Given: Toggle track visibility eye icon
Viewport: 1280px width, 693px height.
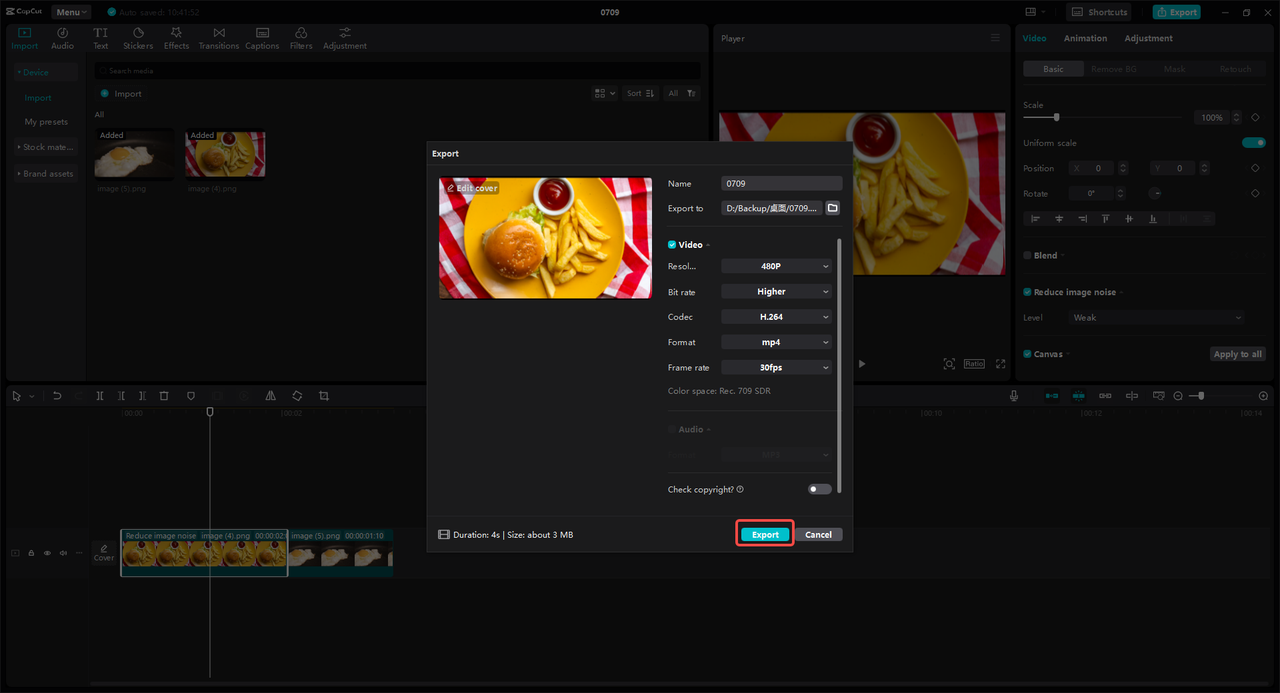Looking at the screenshot, I should pyautogui.click(x=47, y=553).
